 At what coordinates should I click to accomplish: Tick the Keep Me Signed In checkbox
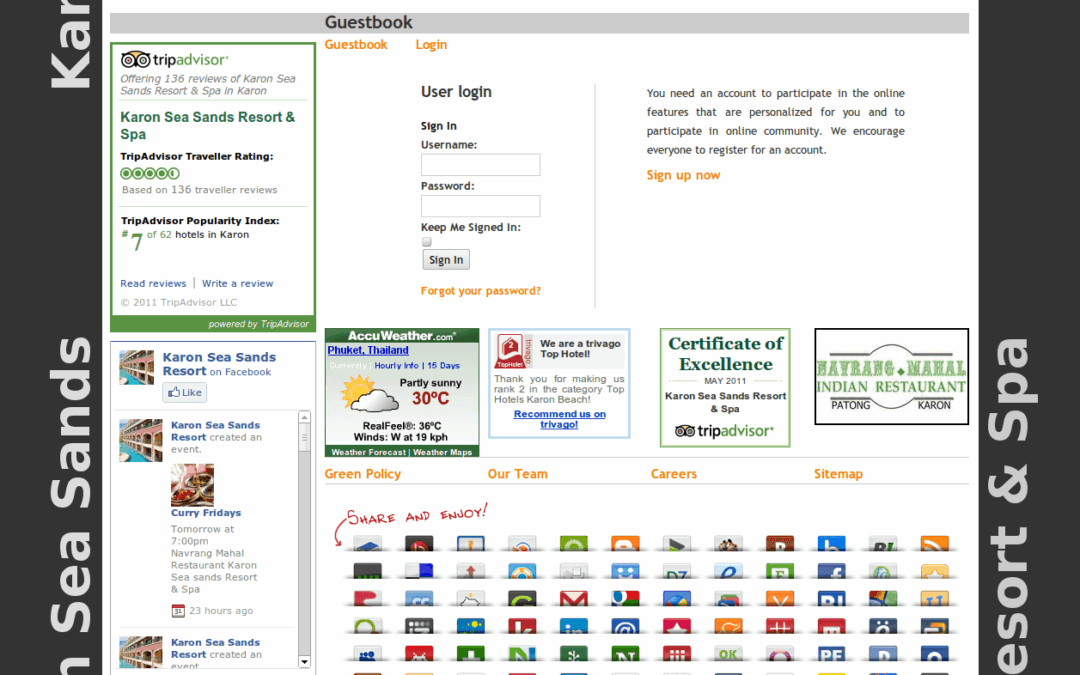pos(426,242)
